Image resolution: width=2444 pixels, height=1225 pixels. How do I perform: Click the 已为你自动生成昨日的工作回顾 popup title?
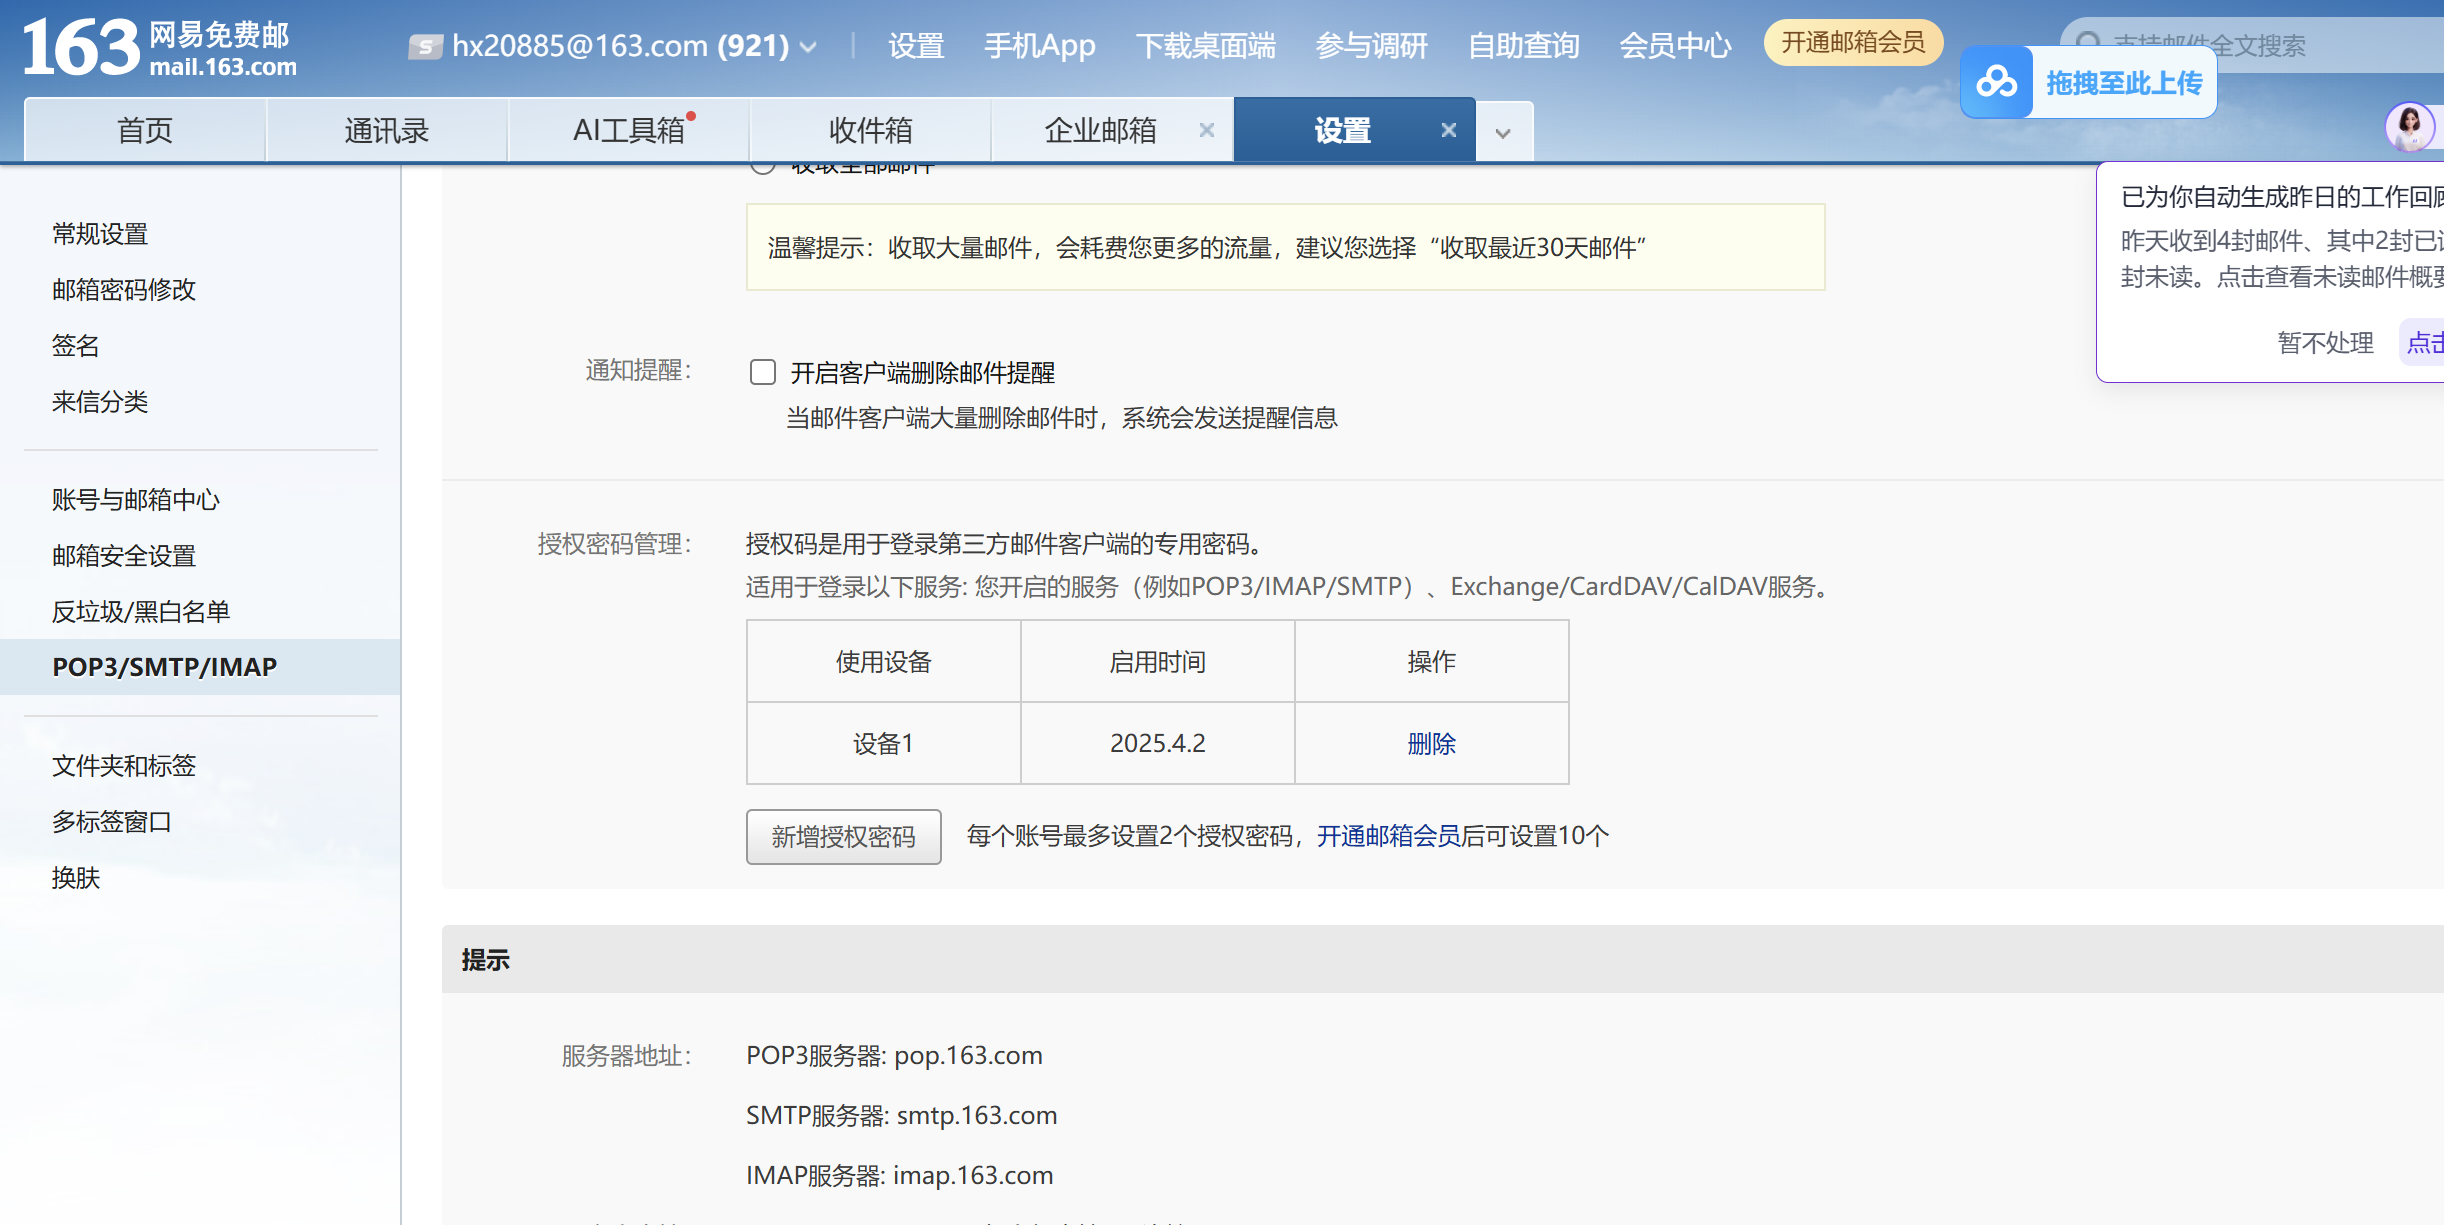pyautogui.click(x=2282, y=197)
